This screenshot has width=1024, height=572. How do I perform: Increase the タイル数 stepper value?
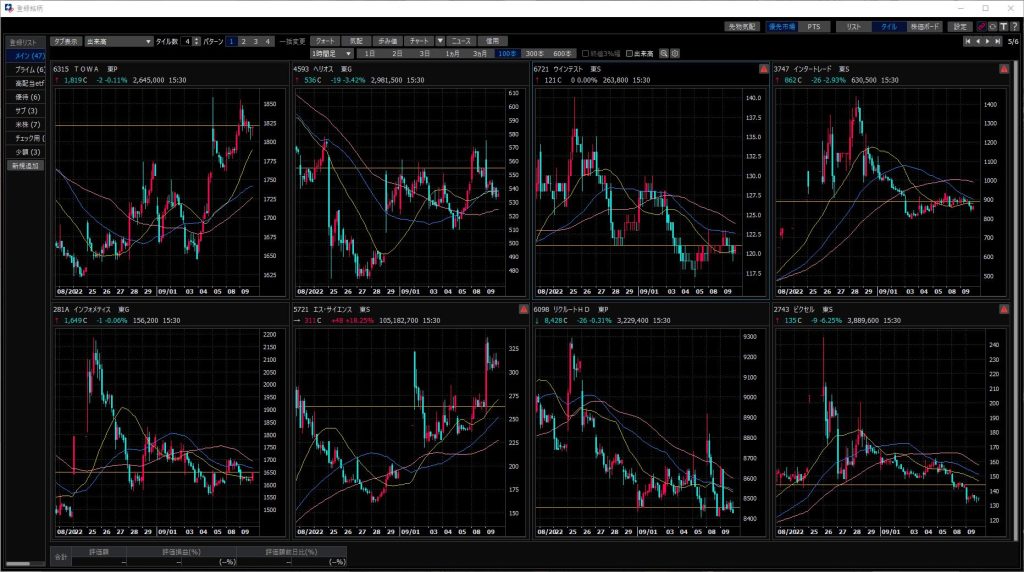tap(196, 39)
